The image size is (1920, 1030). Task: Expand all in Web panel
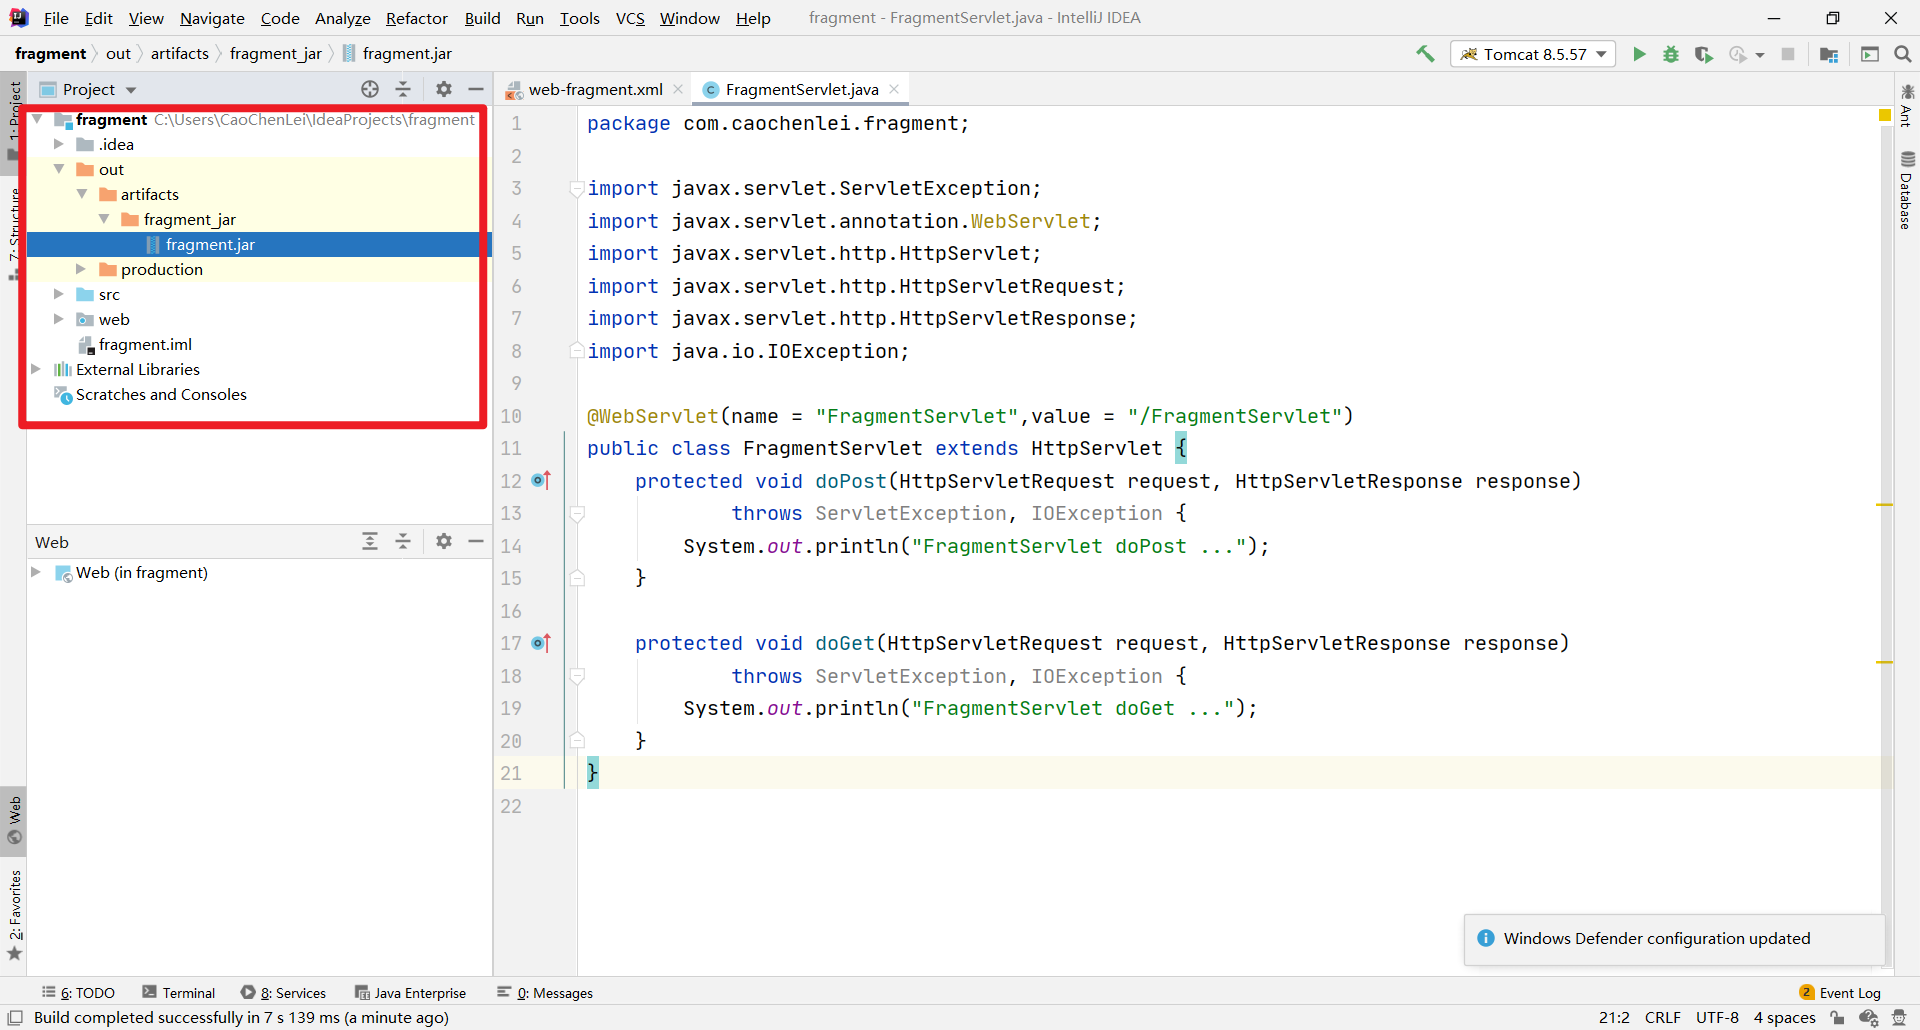pyautogui.click(x=370, y=541)
